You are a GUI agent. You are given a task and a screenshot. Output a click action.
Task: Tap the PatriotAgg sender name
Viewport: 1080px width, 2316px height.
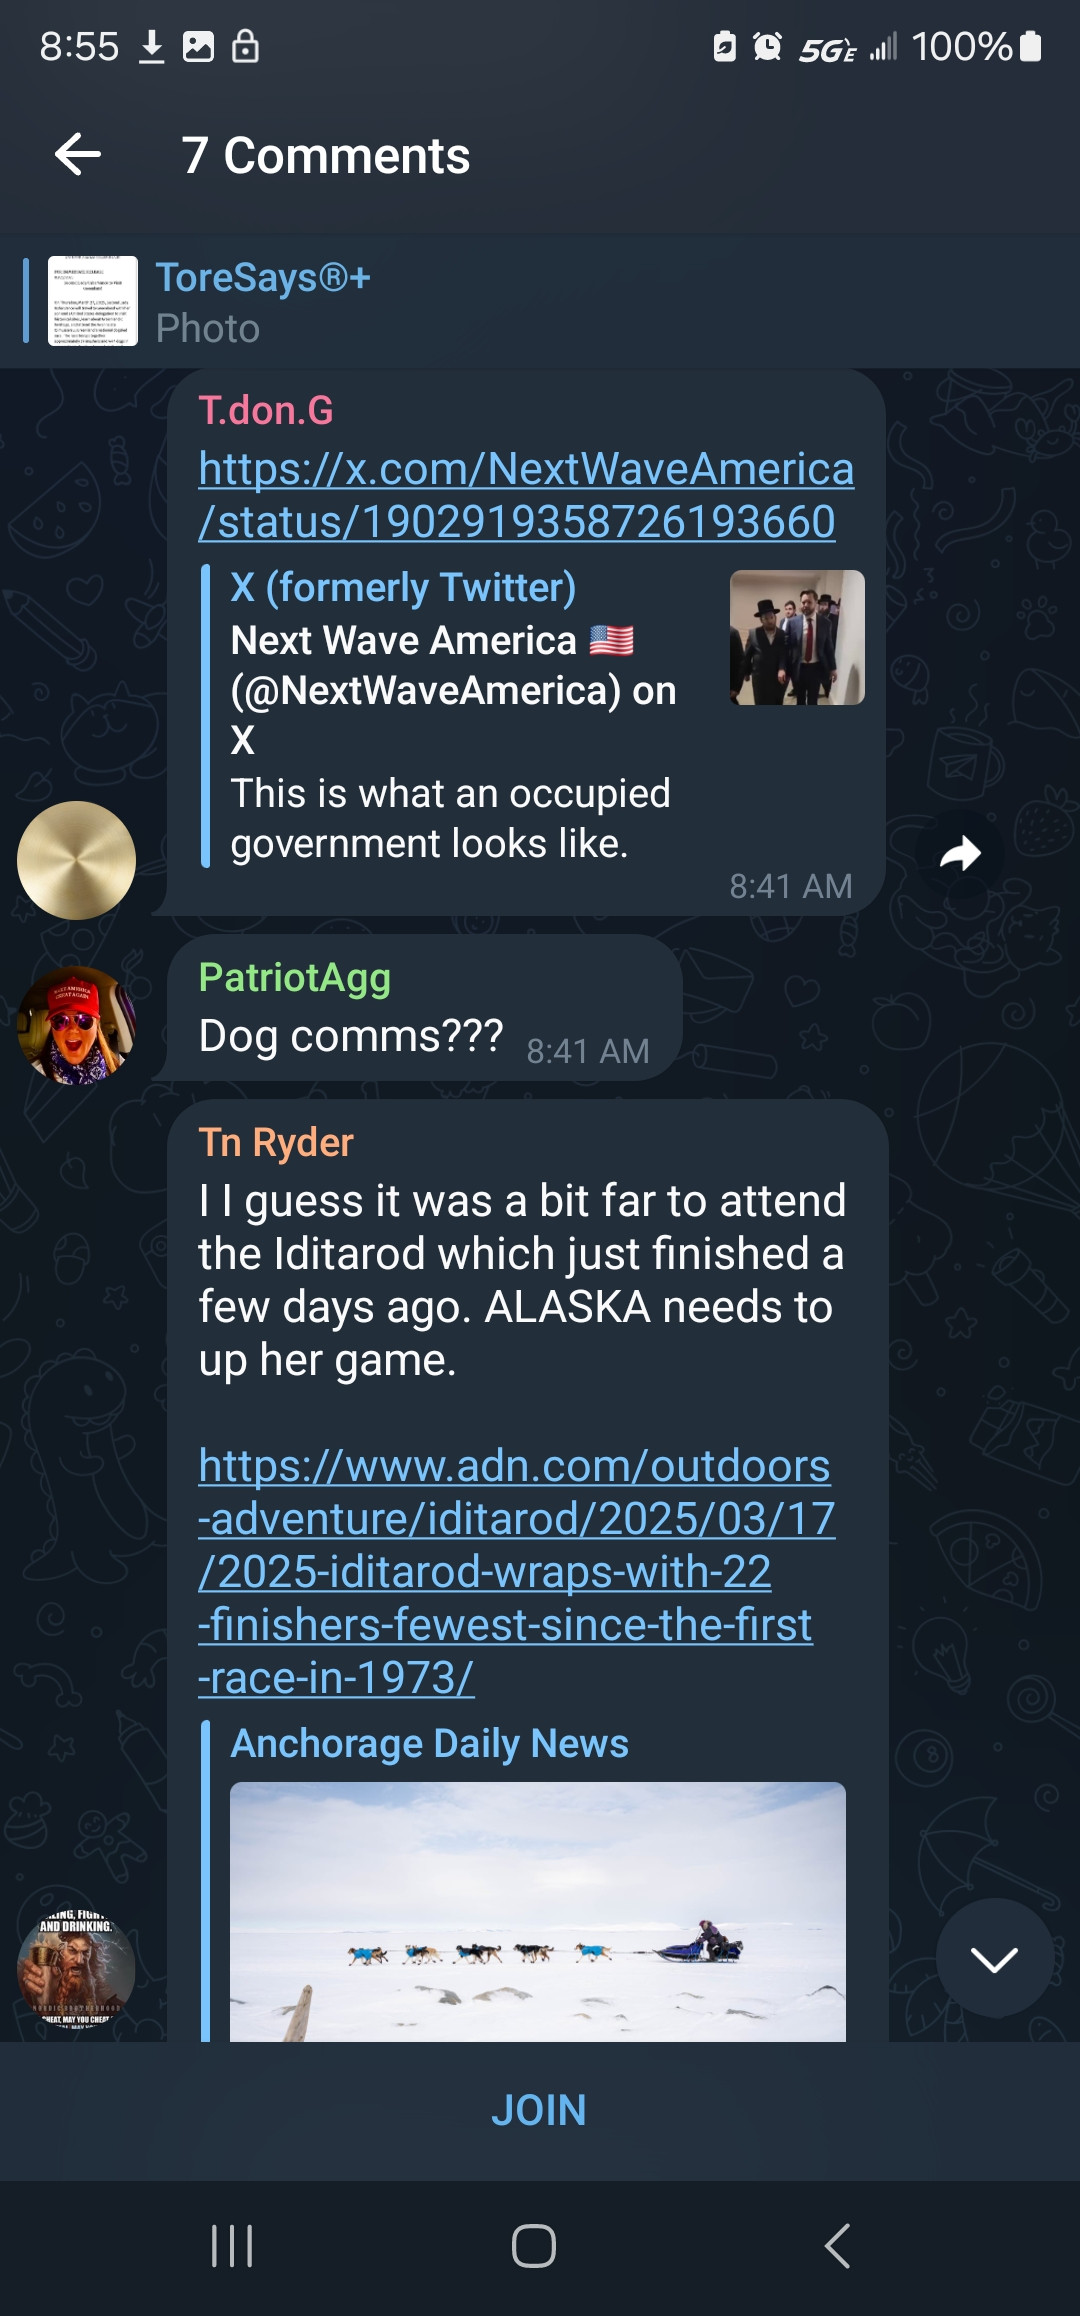pyautogui.click(x=295, y=978)
